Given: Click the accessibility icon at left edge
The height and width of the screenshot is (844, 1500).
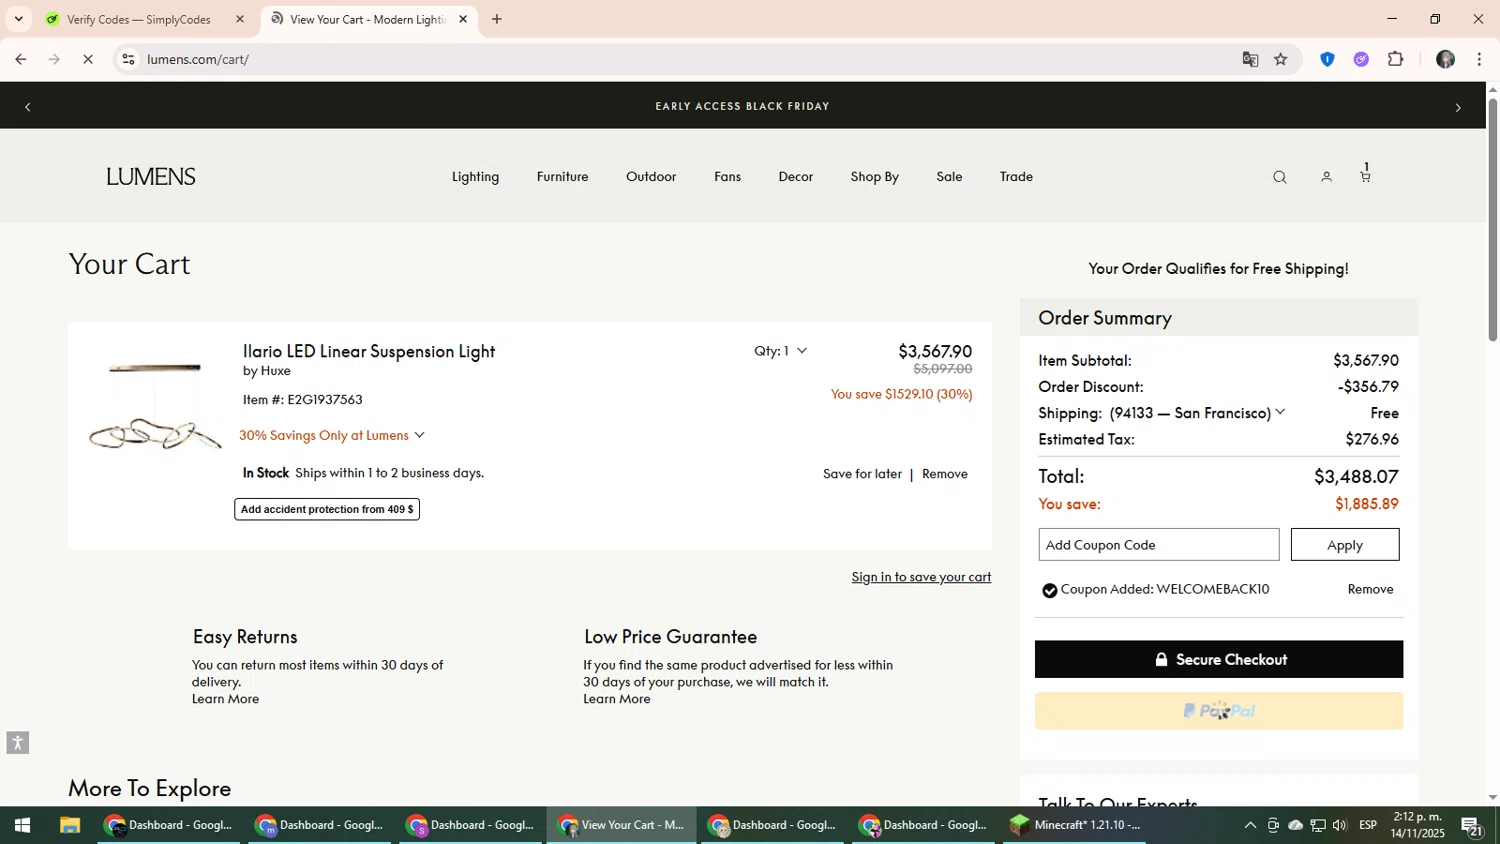Looking at the screenshot, I should (x=17, y=742).
